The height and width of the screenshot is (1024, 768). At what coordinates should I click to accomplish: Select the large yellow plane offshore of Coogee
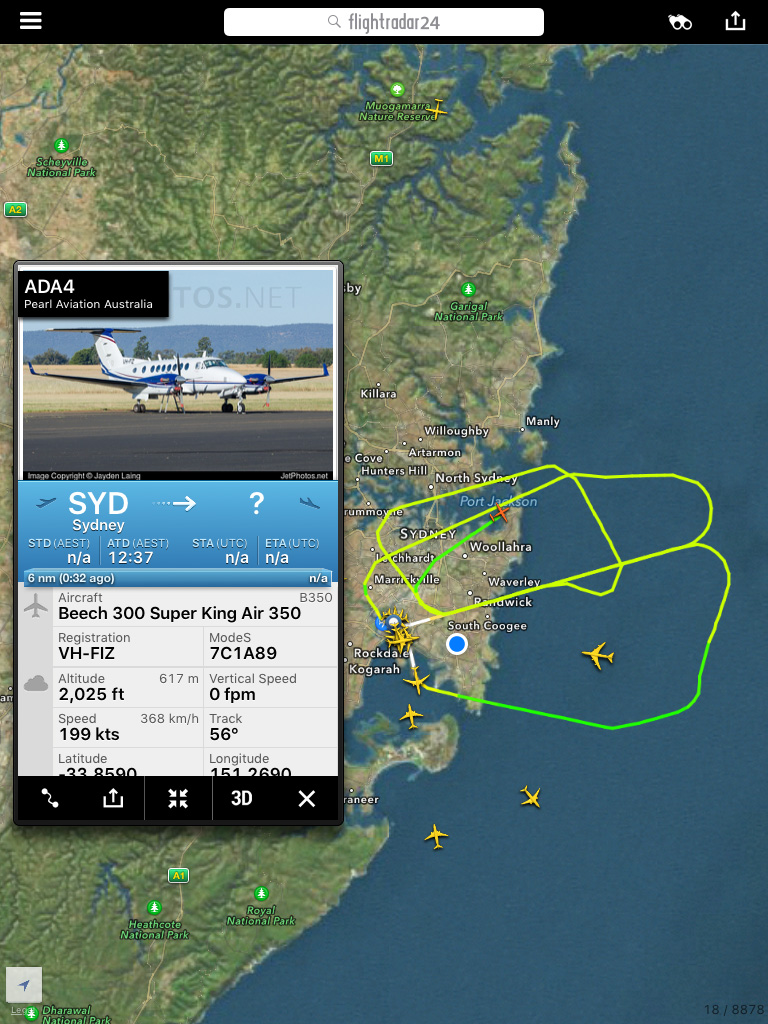point(598,655)
